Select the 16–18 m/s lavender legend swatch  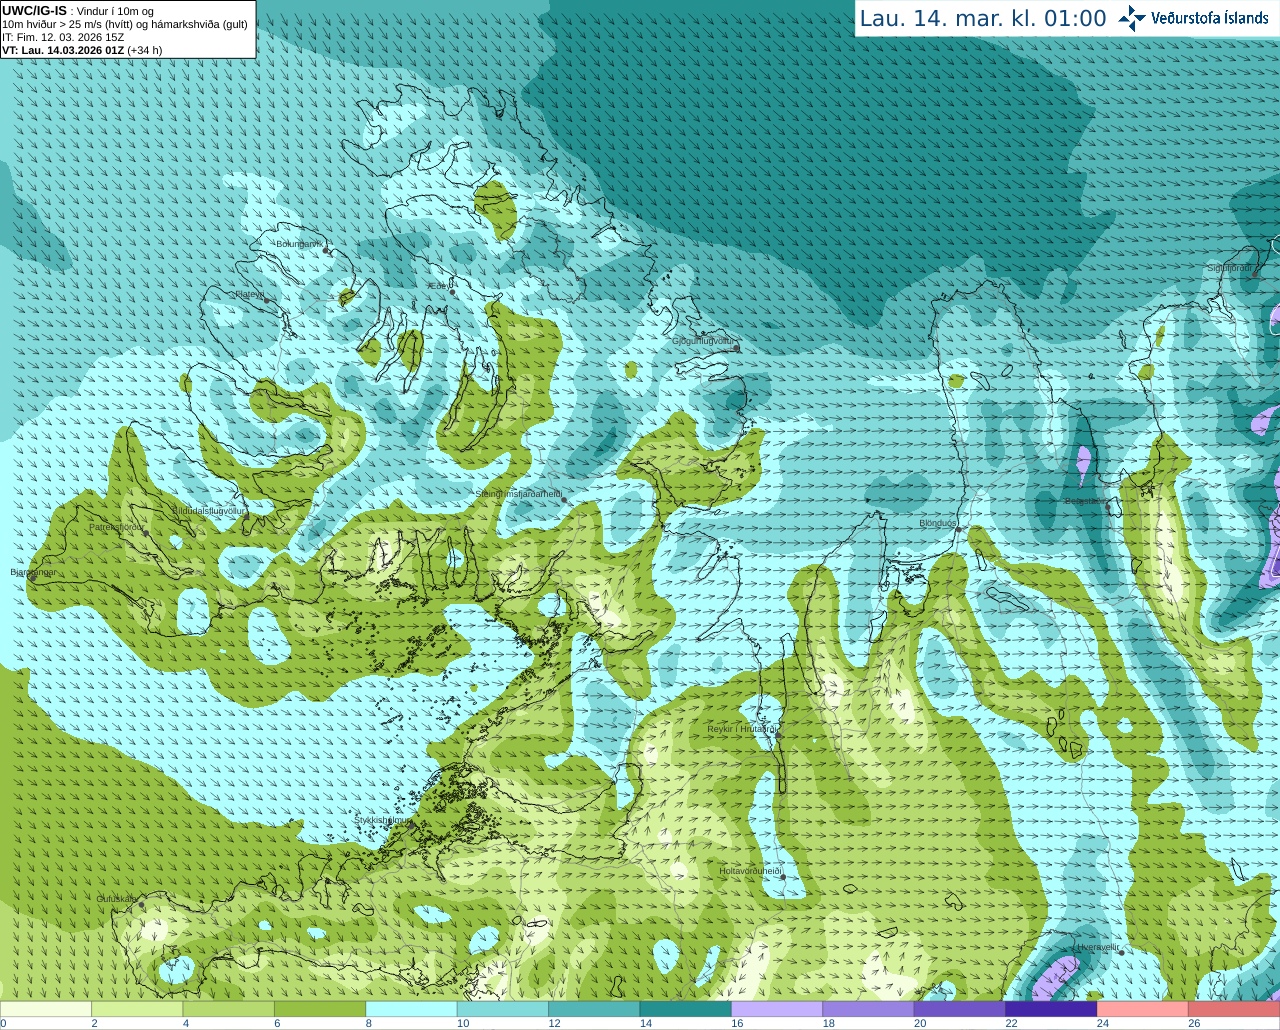[777, 1009]
